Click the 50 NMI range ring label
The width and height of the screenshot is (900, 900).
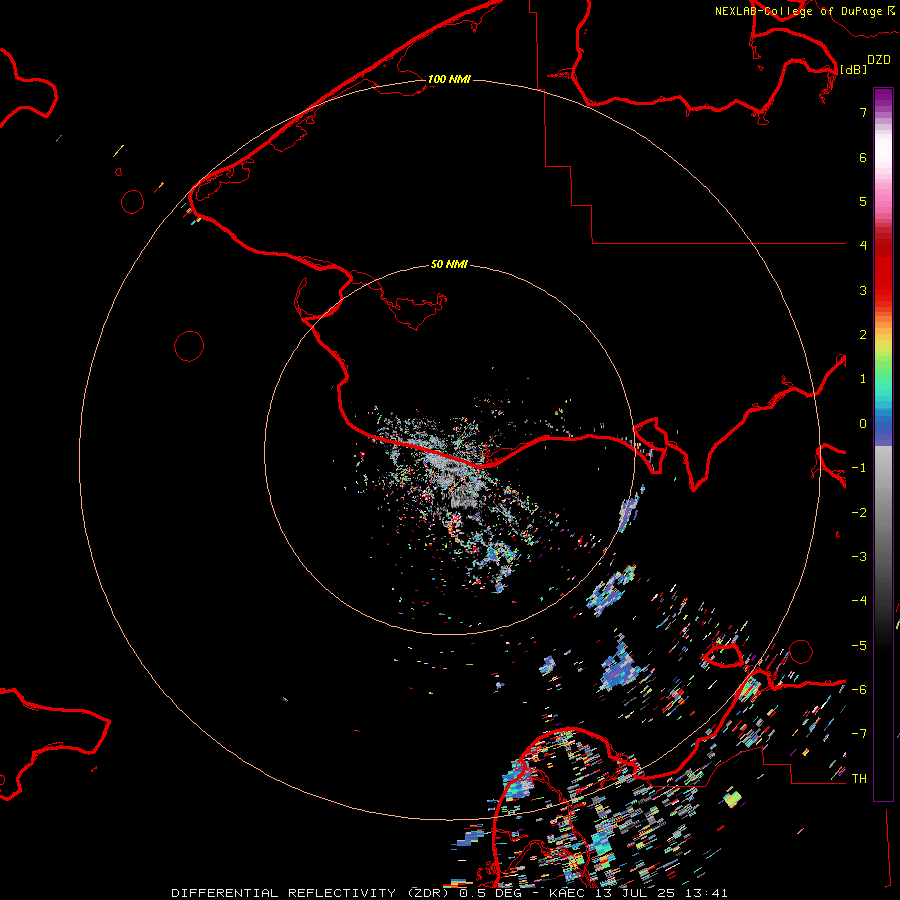tap(449, 264)
